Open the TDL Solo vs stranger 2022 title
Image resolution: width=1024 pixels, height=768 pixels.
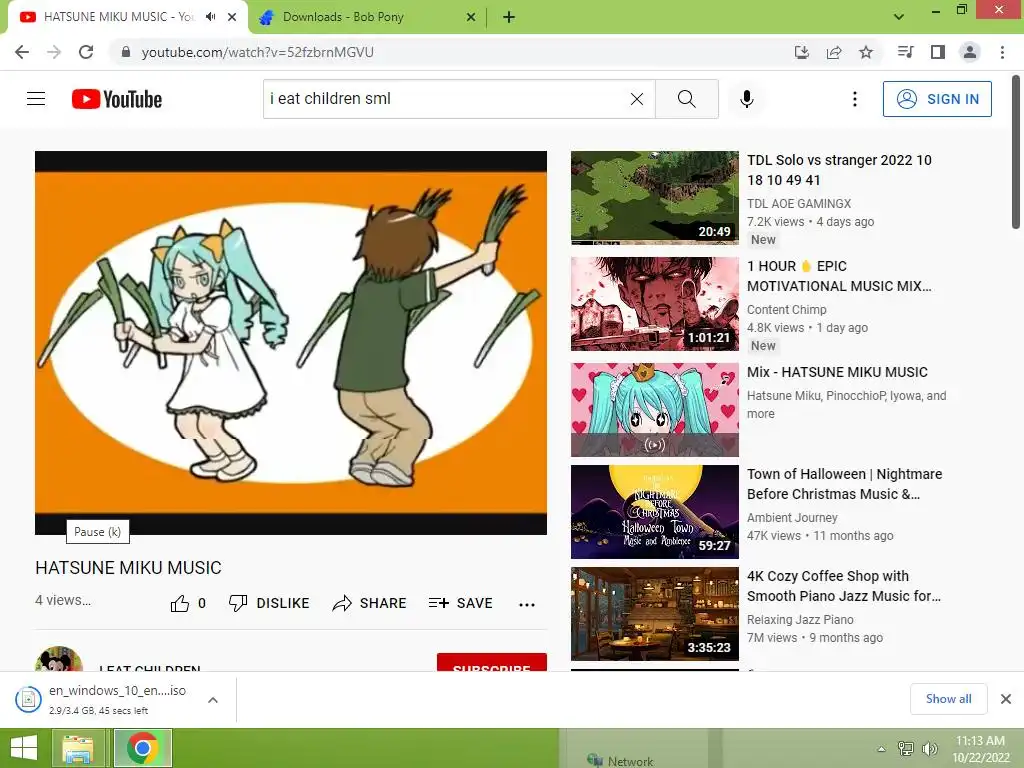coord(839,170)
